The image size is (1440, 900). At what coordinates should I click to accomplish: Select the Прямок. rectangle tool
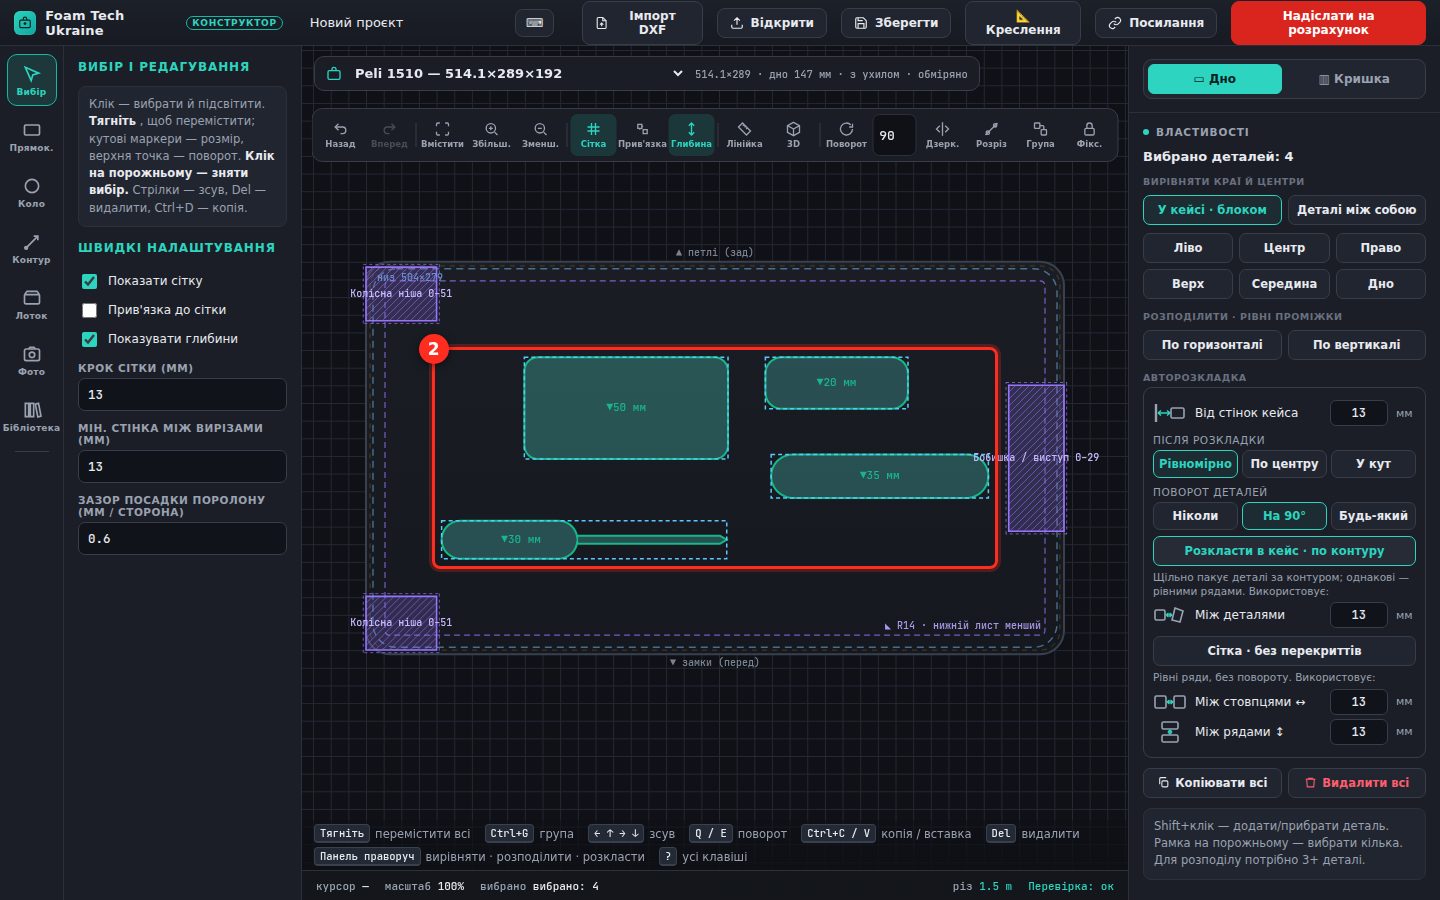tap(31, 137)
